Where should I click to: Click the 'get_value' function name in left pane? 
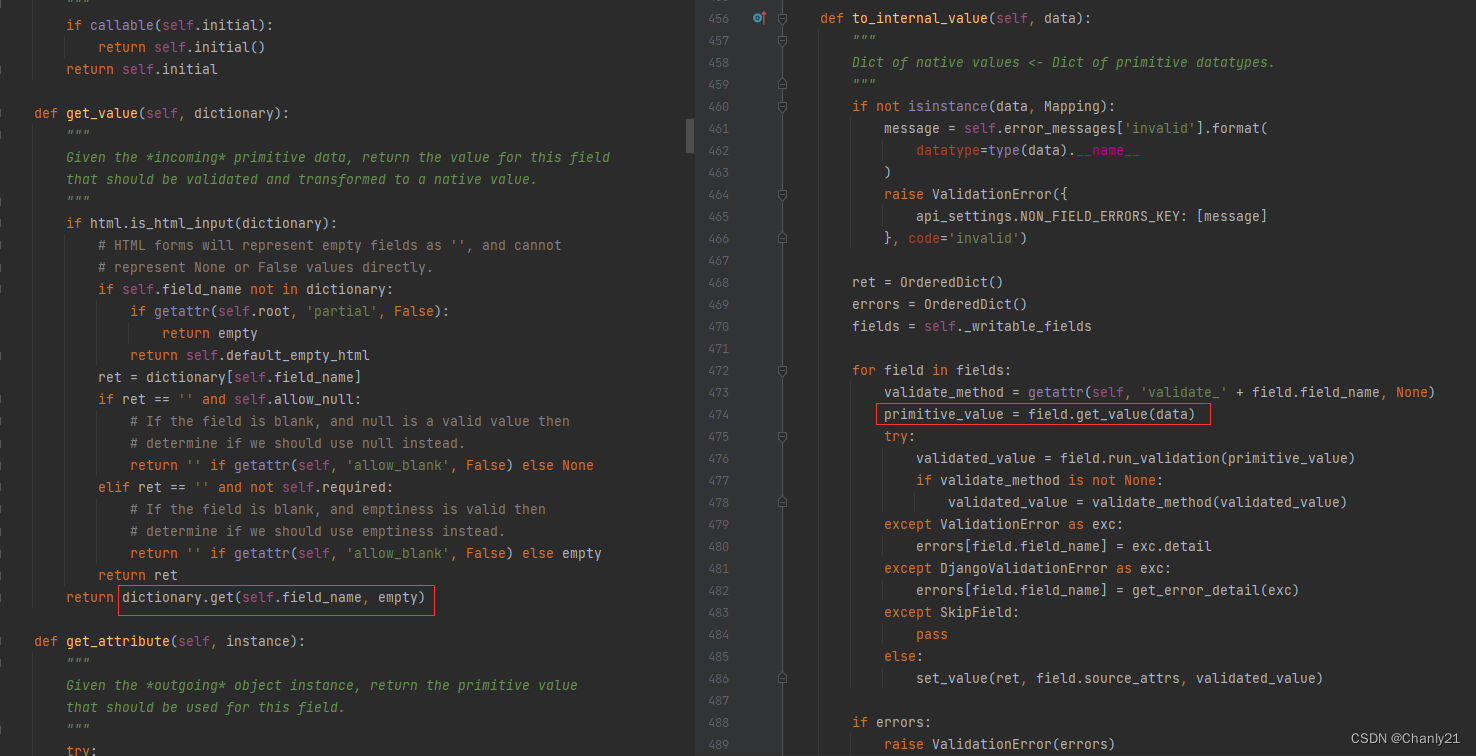pos(102,113)
